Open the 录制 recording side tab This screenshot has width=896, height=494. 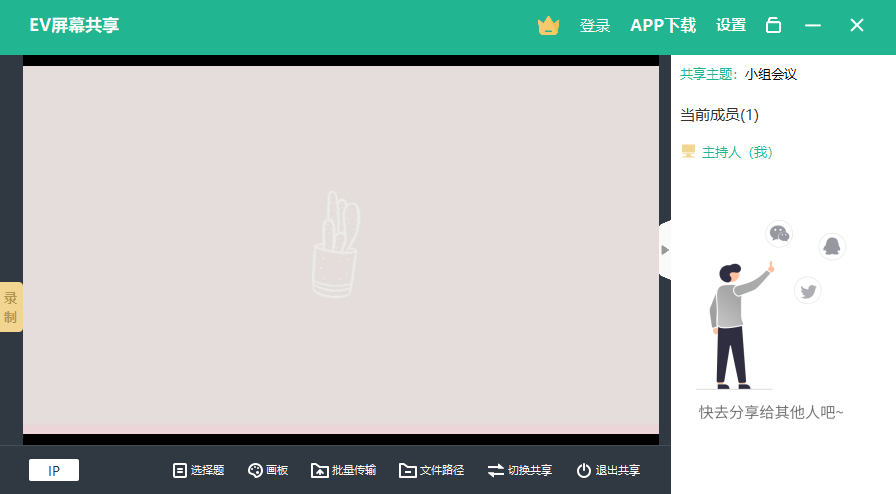click(11, 307)
